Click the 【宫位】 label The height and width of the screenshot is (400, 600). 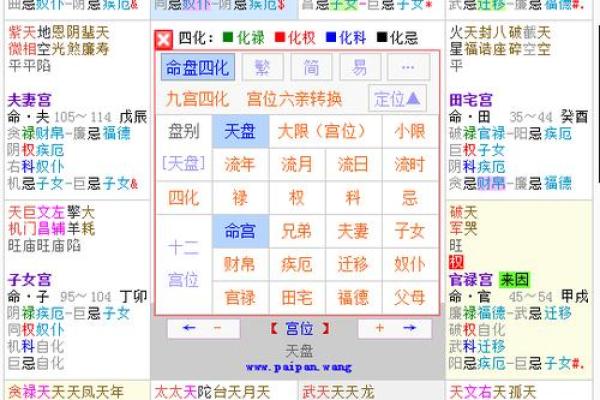(x=300, y=329)
